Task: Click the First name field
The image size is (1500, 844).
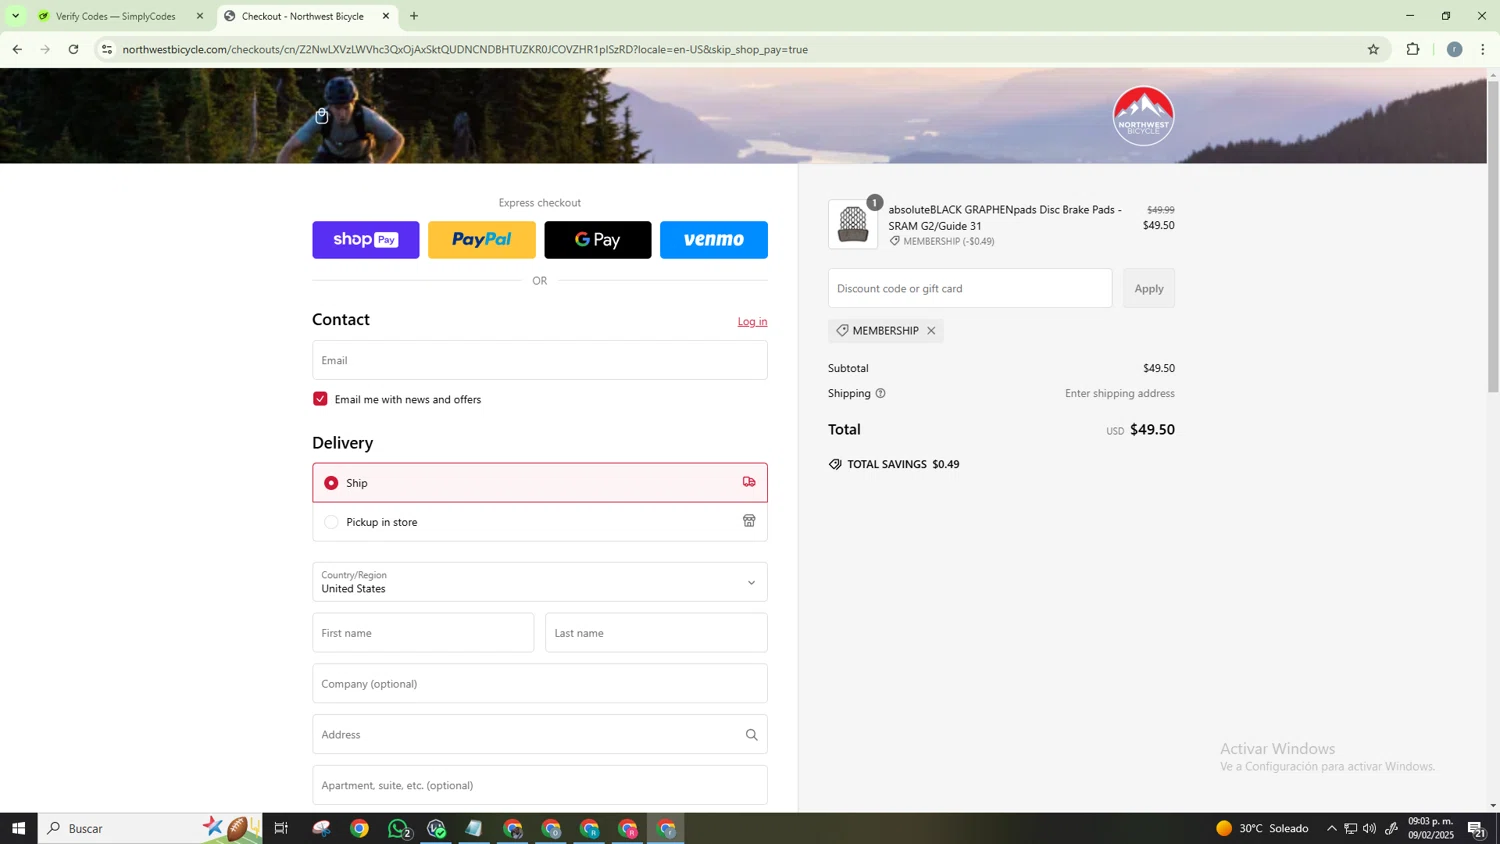Action: tap(423, 633)
